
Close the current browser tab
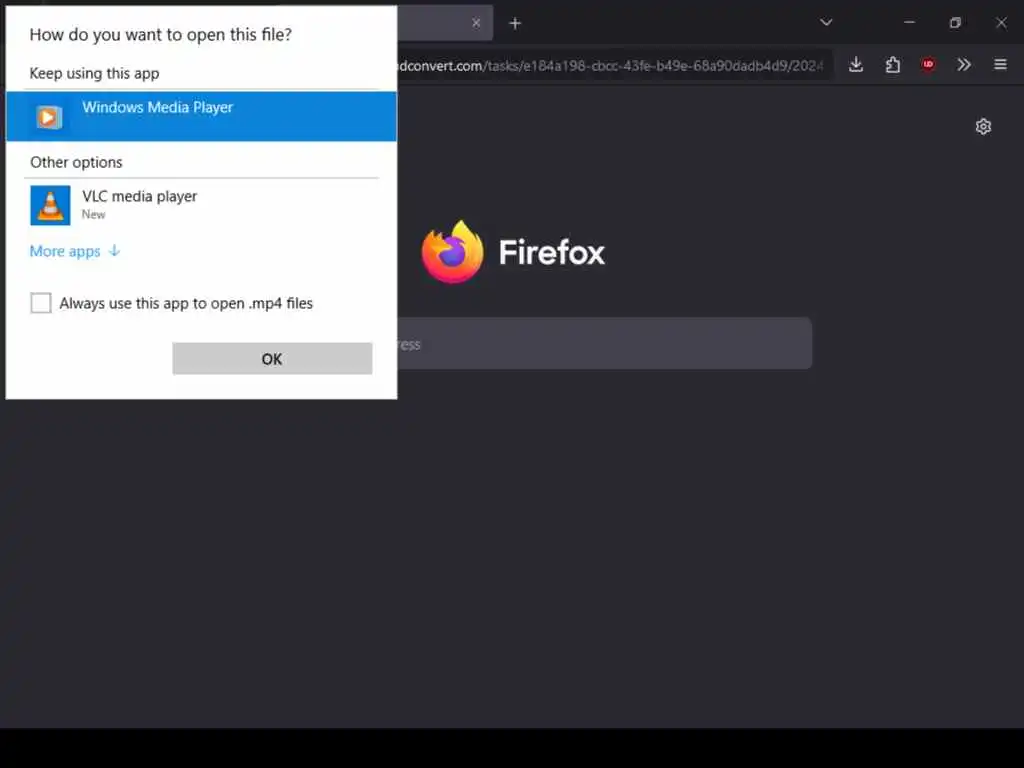point(476,23)
